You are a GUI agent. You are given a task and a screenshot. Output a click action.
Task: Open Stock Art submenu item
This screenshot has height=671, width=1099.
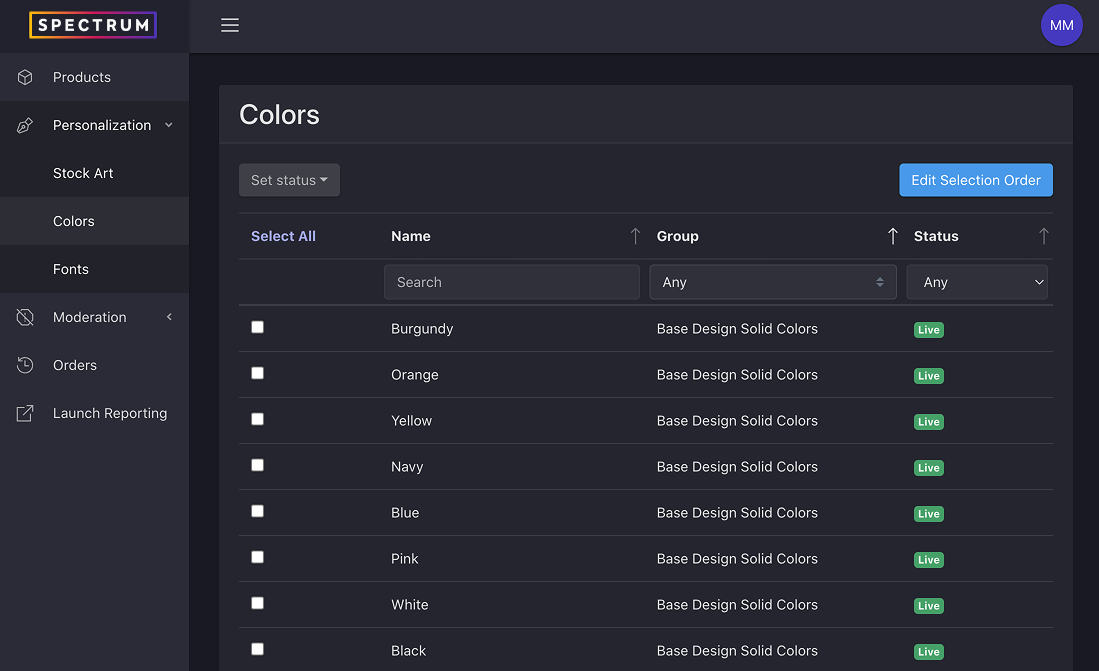pyautogui.click(x=95, y=173)
